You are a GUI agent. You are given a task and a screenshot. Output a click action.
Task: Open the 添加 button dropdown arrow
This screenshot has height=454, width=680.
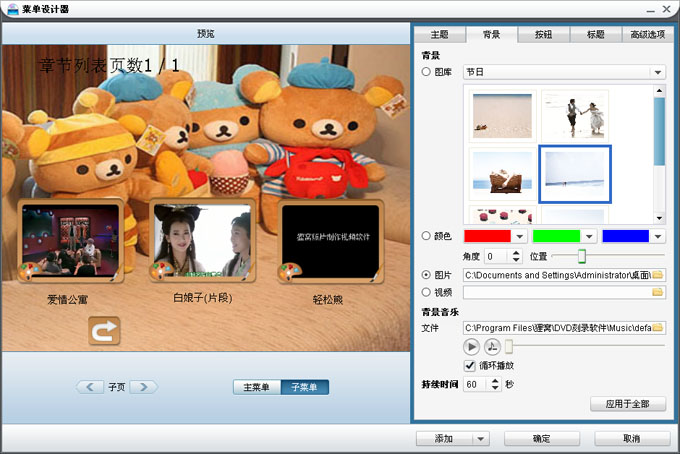tap(481, 439)
